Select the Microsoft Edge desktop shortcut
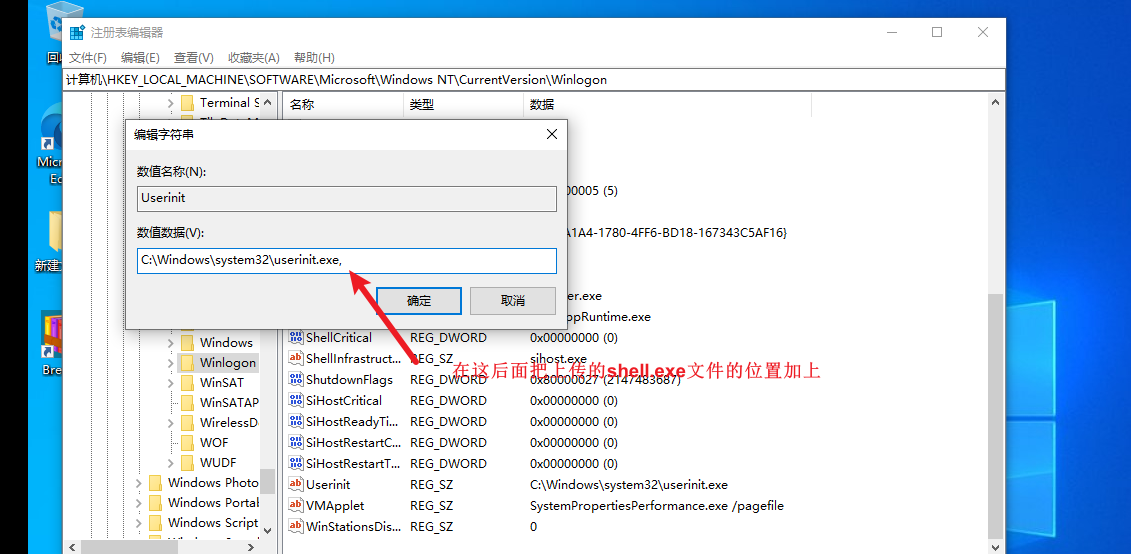The image size is (1131, 554). click(x=52, y=144)
